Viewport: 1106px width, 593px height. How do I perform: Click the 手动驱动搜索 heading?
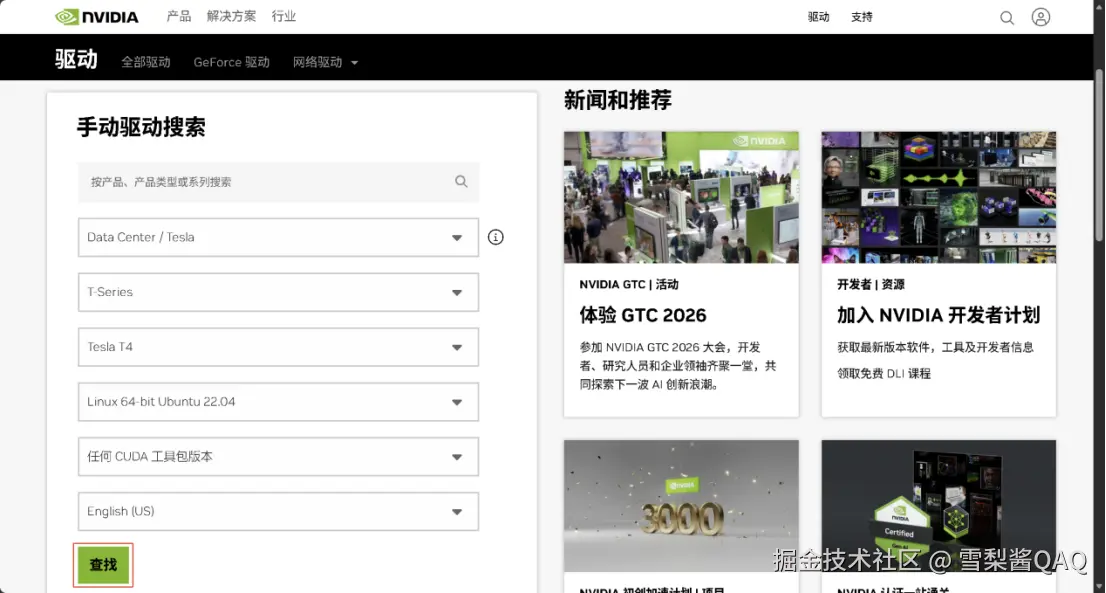(x=141, y=127)
